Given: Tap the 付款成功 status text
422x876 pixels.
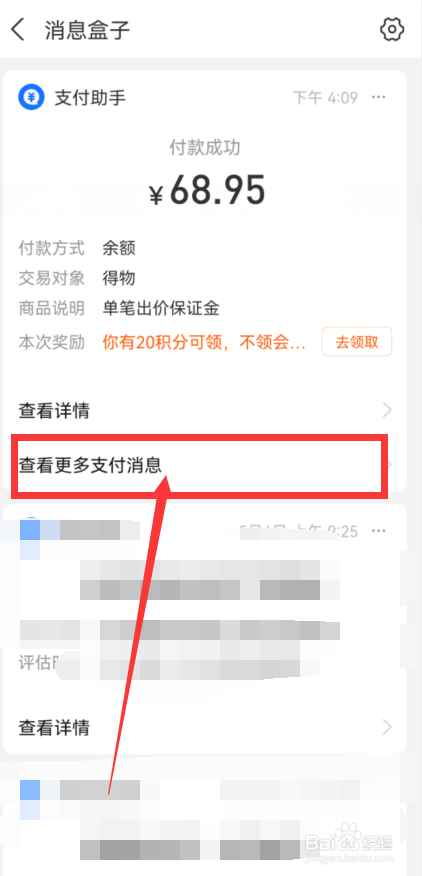Looking at the screenshot, I should tap(205, 147).
